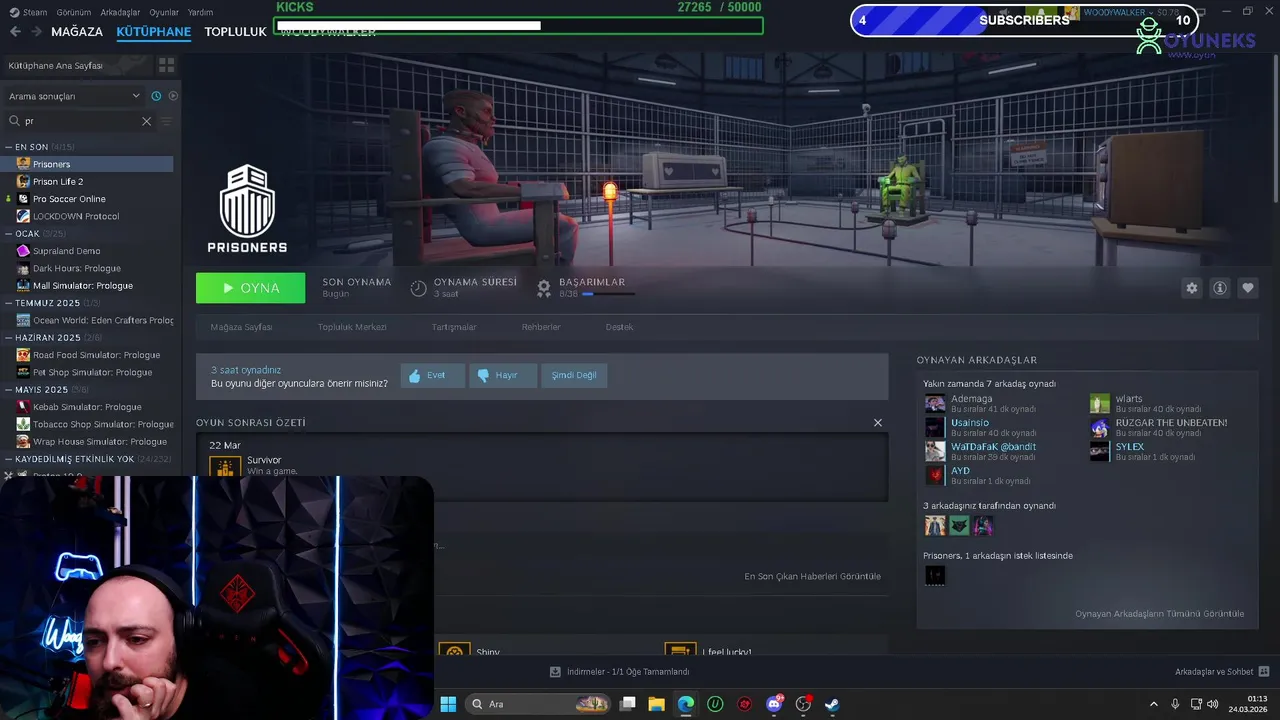Image resolution: width=1280 pixels, height=720 pixels.
Task: Click the Tobacco Shop Simulator: Prologue icon
Action: coord(23,424)
